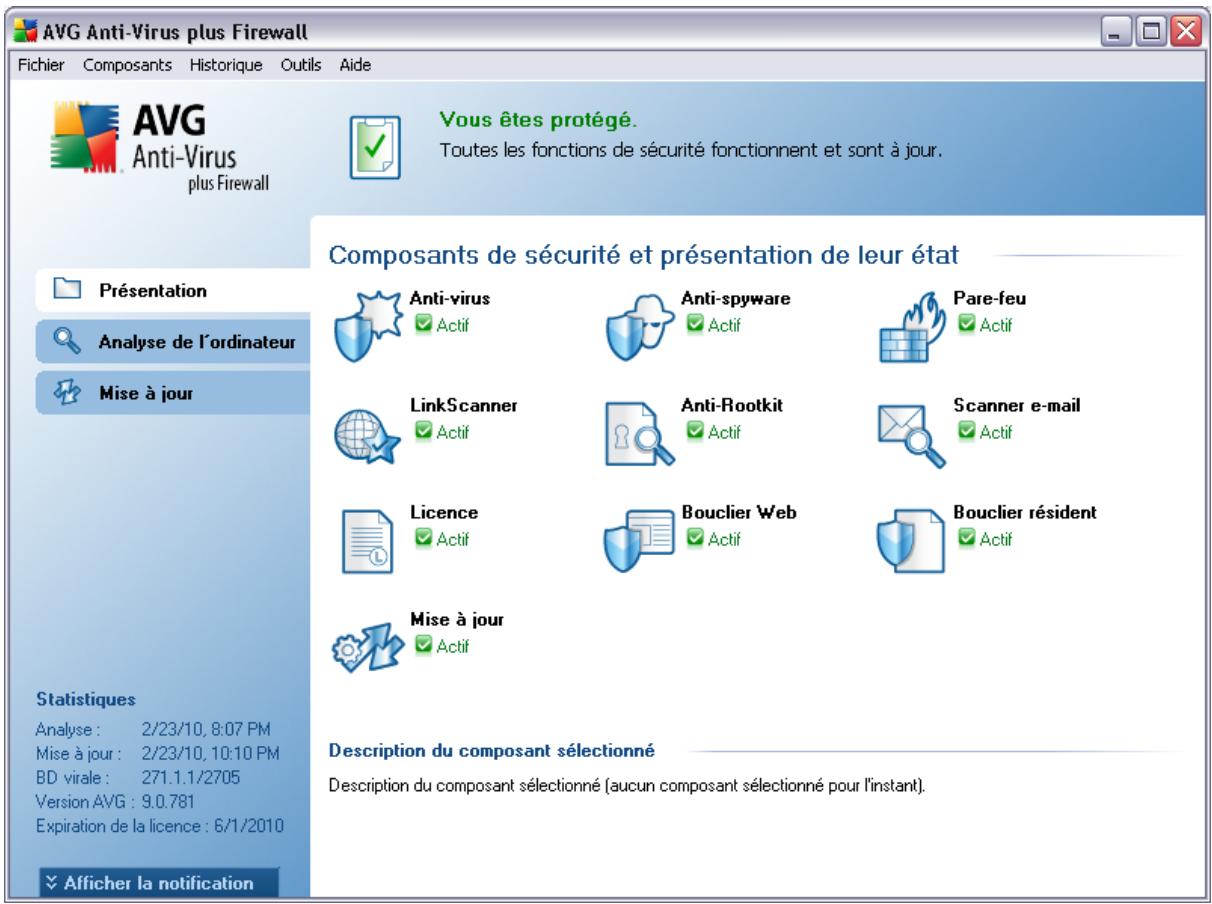Expand the Afficher la notification panel
This screenshot has height=904, width=1212.
click(x=160, y=883)
